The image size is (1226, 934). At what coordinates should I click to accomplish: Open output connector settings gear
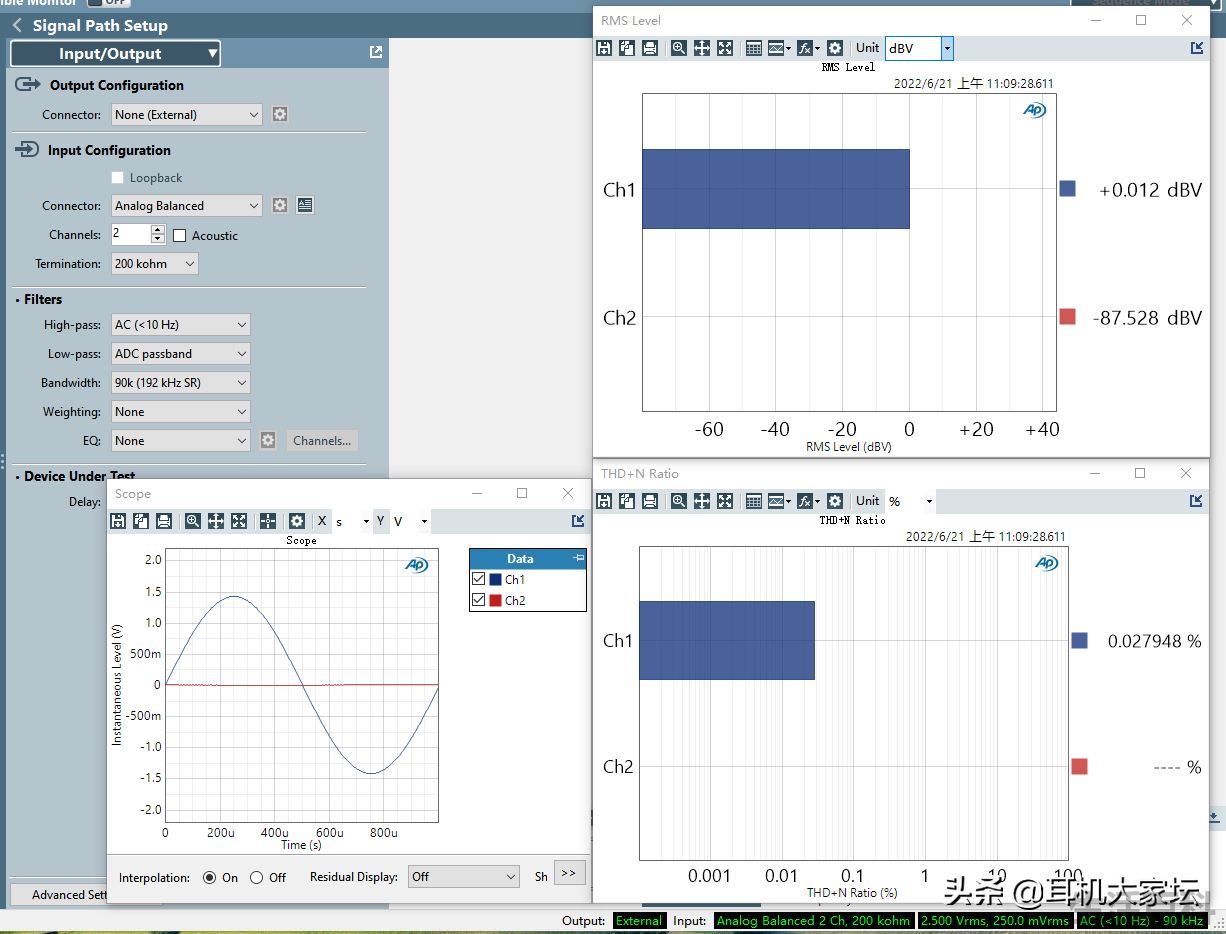pos(280,114)
